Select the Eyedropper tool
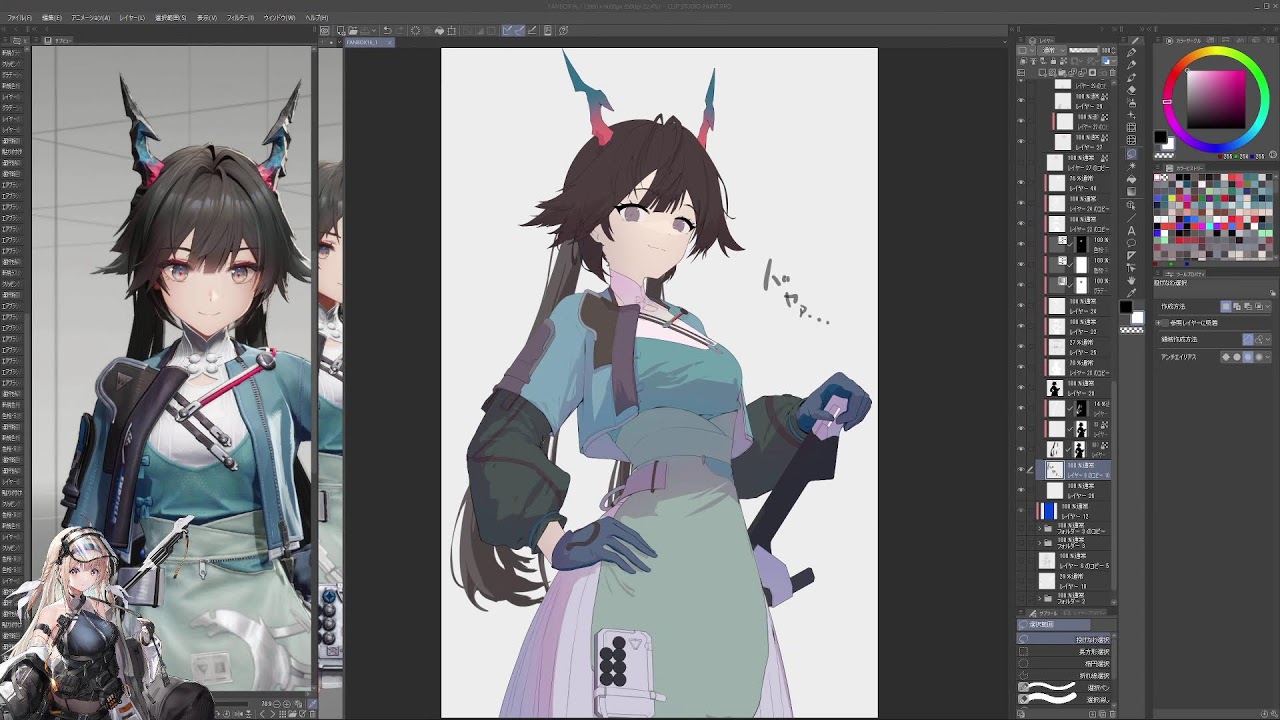This screenshot has width=1280, height=720. 1131,293
